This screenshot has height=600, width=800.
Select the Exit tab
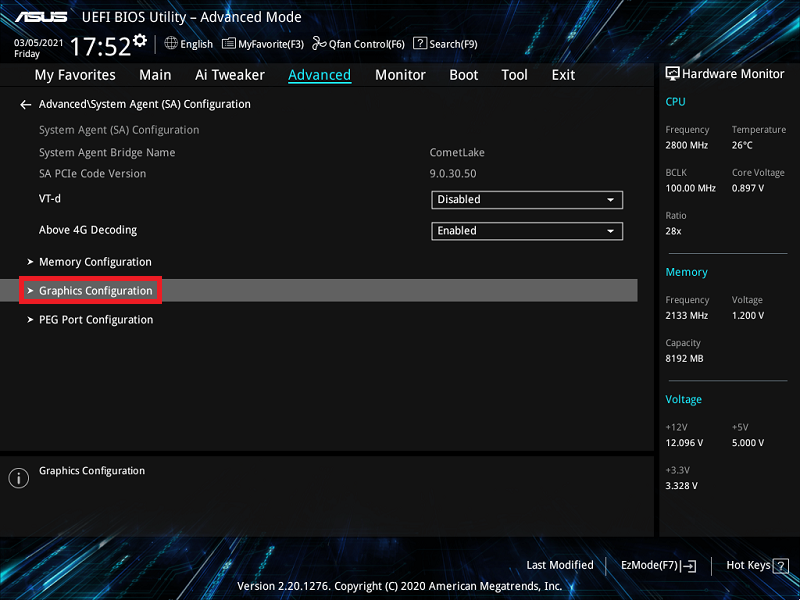pyautogui.click(x=563, y=75)
